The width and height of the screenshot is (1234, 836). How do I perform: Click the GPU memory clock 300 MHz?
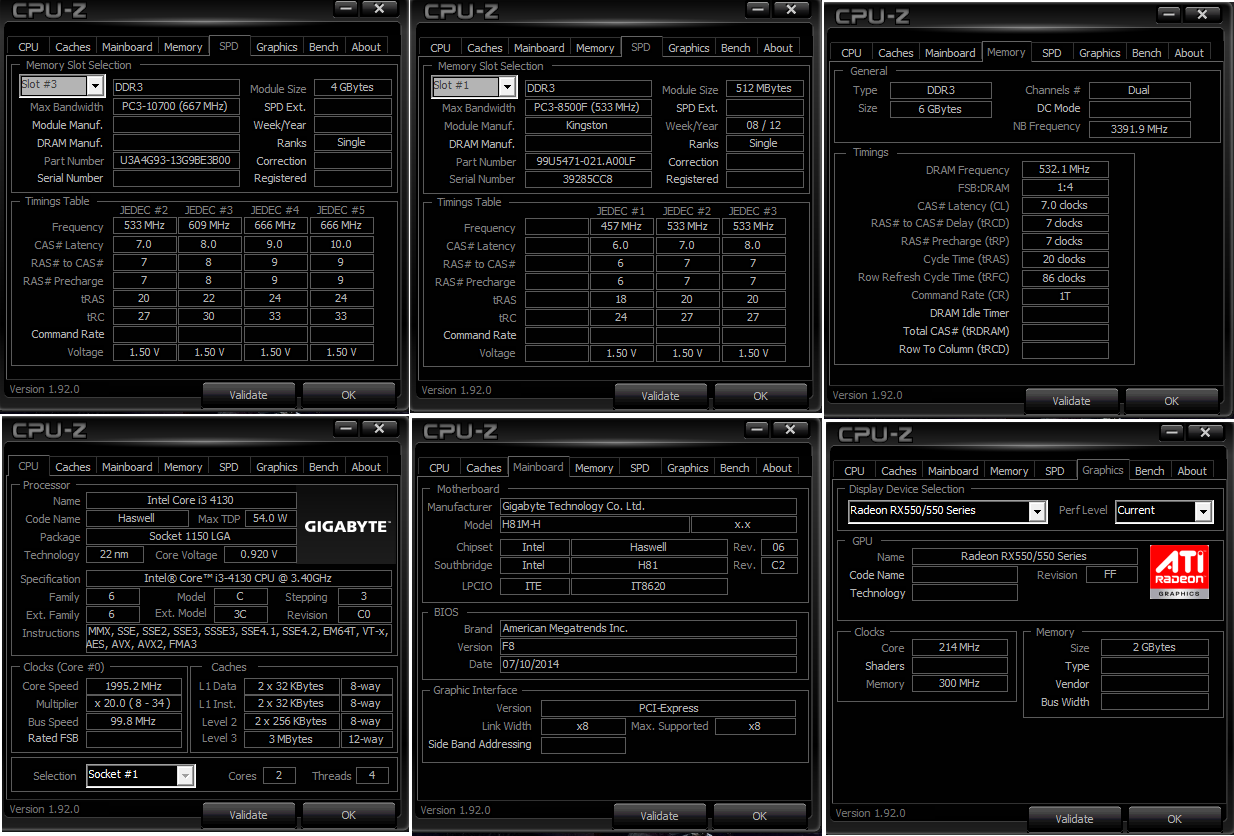959,684
